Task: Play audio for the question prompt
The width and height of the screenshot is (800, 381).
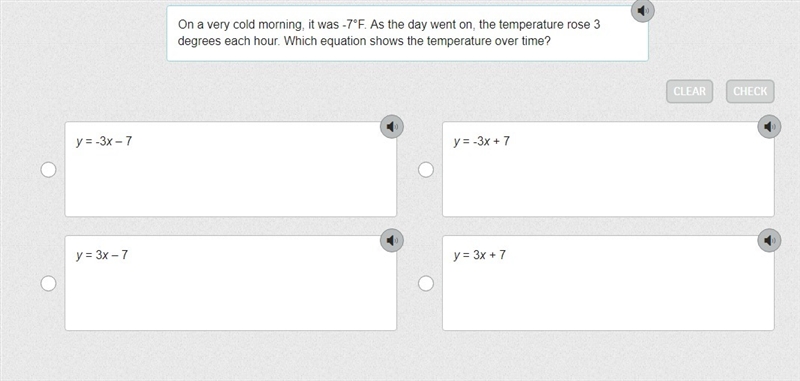Action: coord(643,11)
